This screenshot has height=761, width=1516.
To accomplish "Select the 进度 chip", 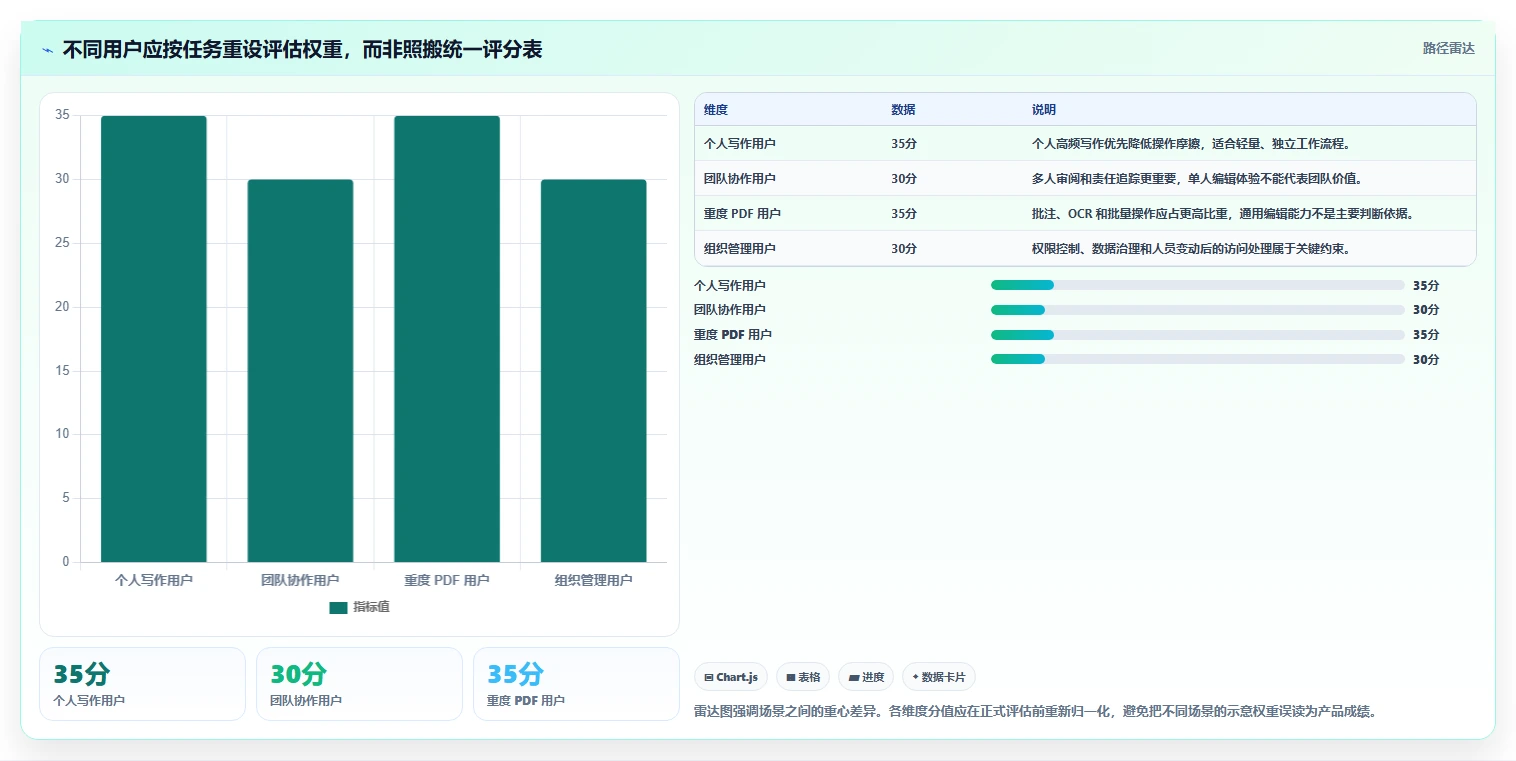I will [866, 677].
